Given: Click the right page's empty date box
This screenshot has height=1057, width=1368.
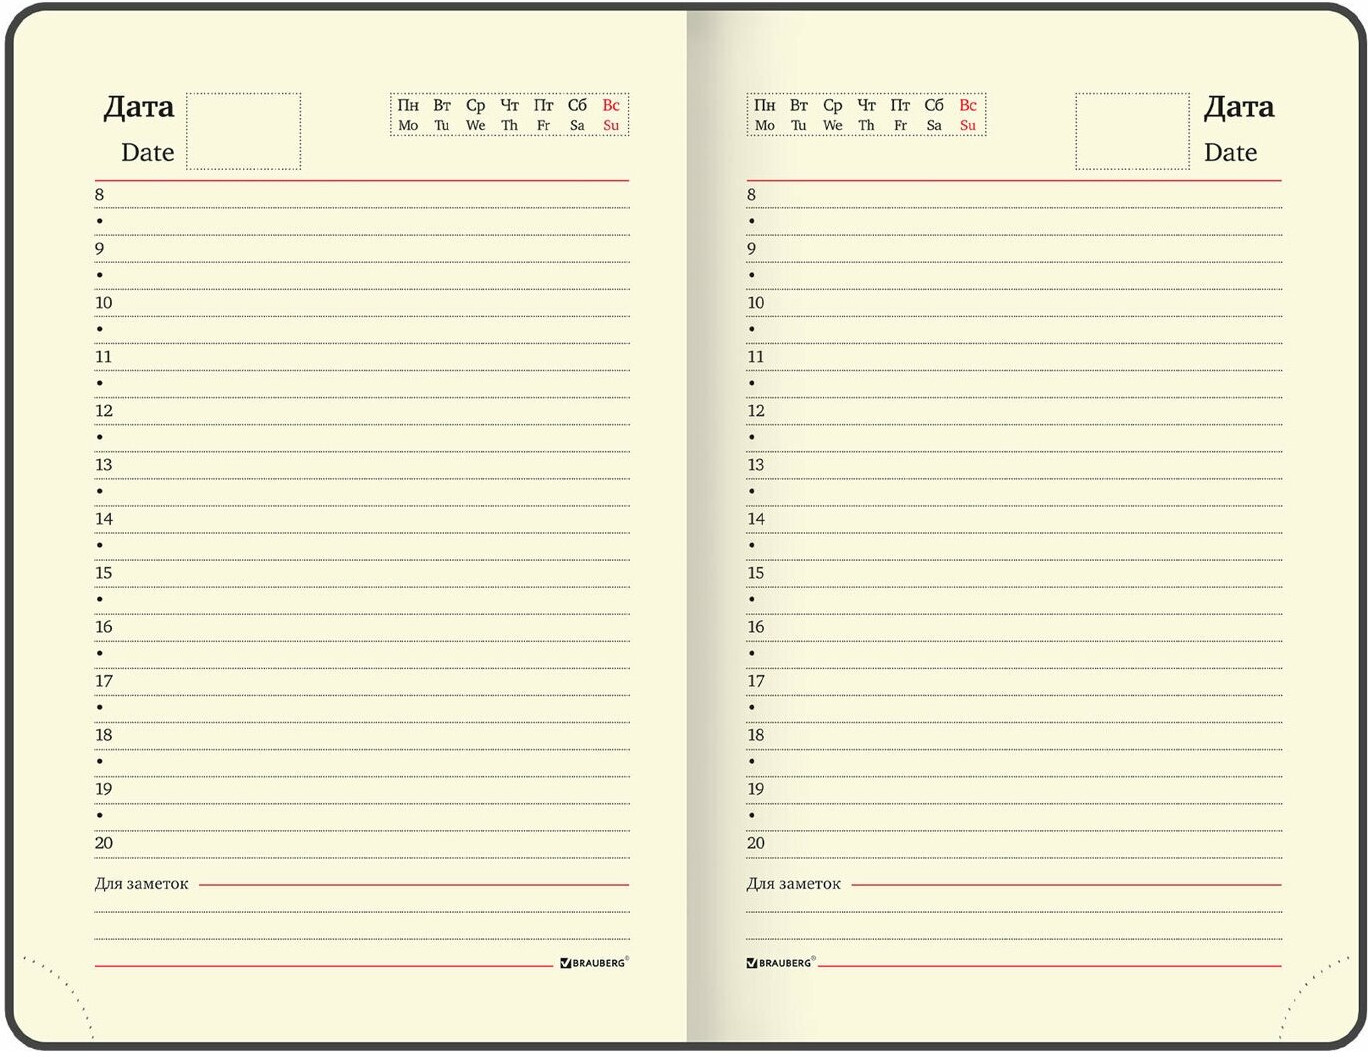Looking at the screenshot, I should click(1132, 131).
